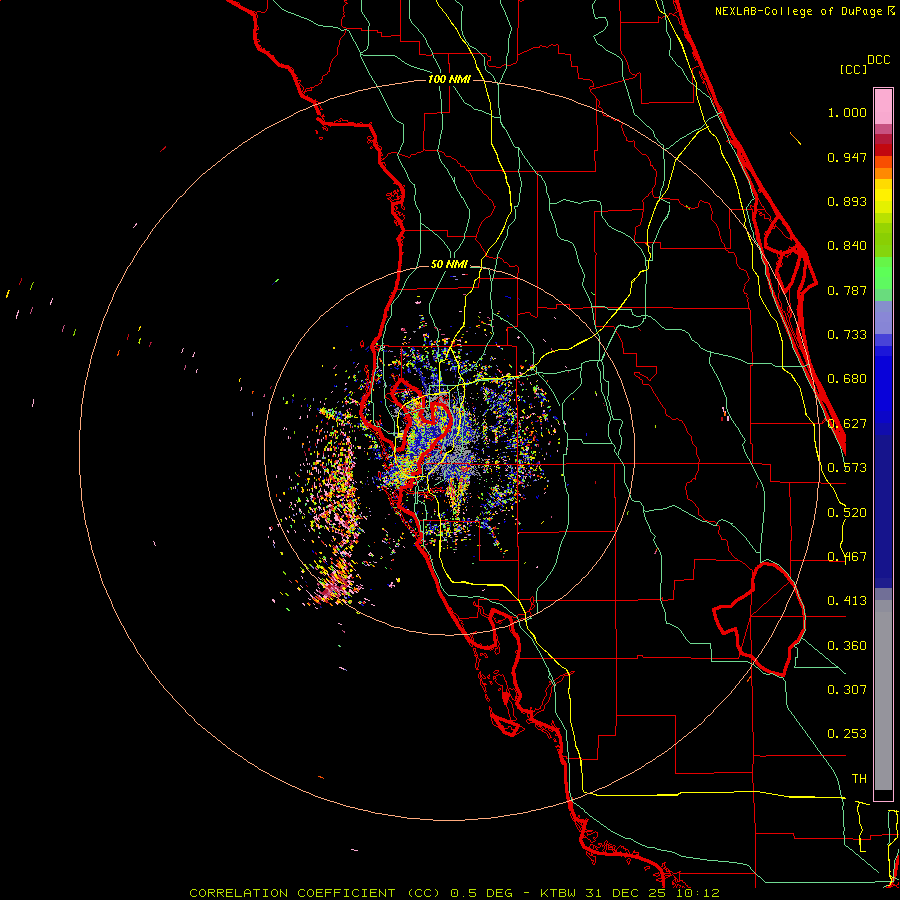The image size is (900, 900).
Task: Click the 31 DEC 25 10:12 timestamp
Action: (653, 893)
